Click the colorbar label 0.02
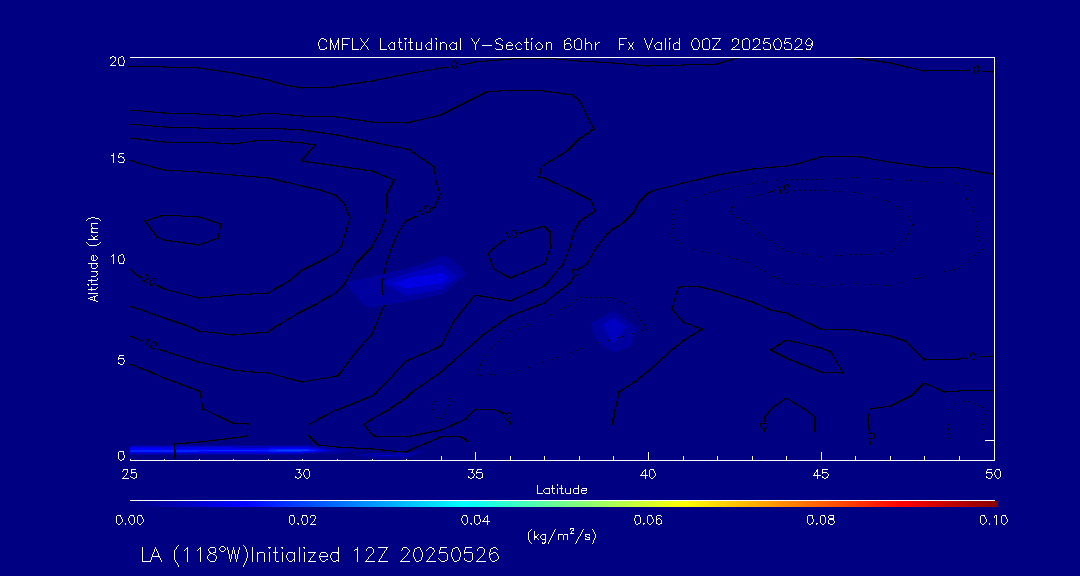This screenshot has height=576, width=1080. (x=302, y=520)
